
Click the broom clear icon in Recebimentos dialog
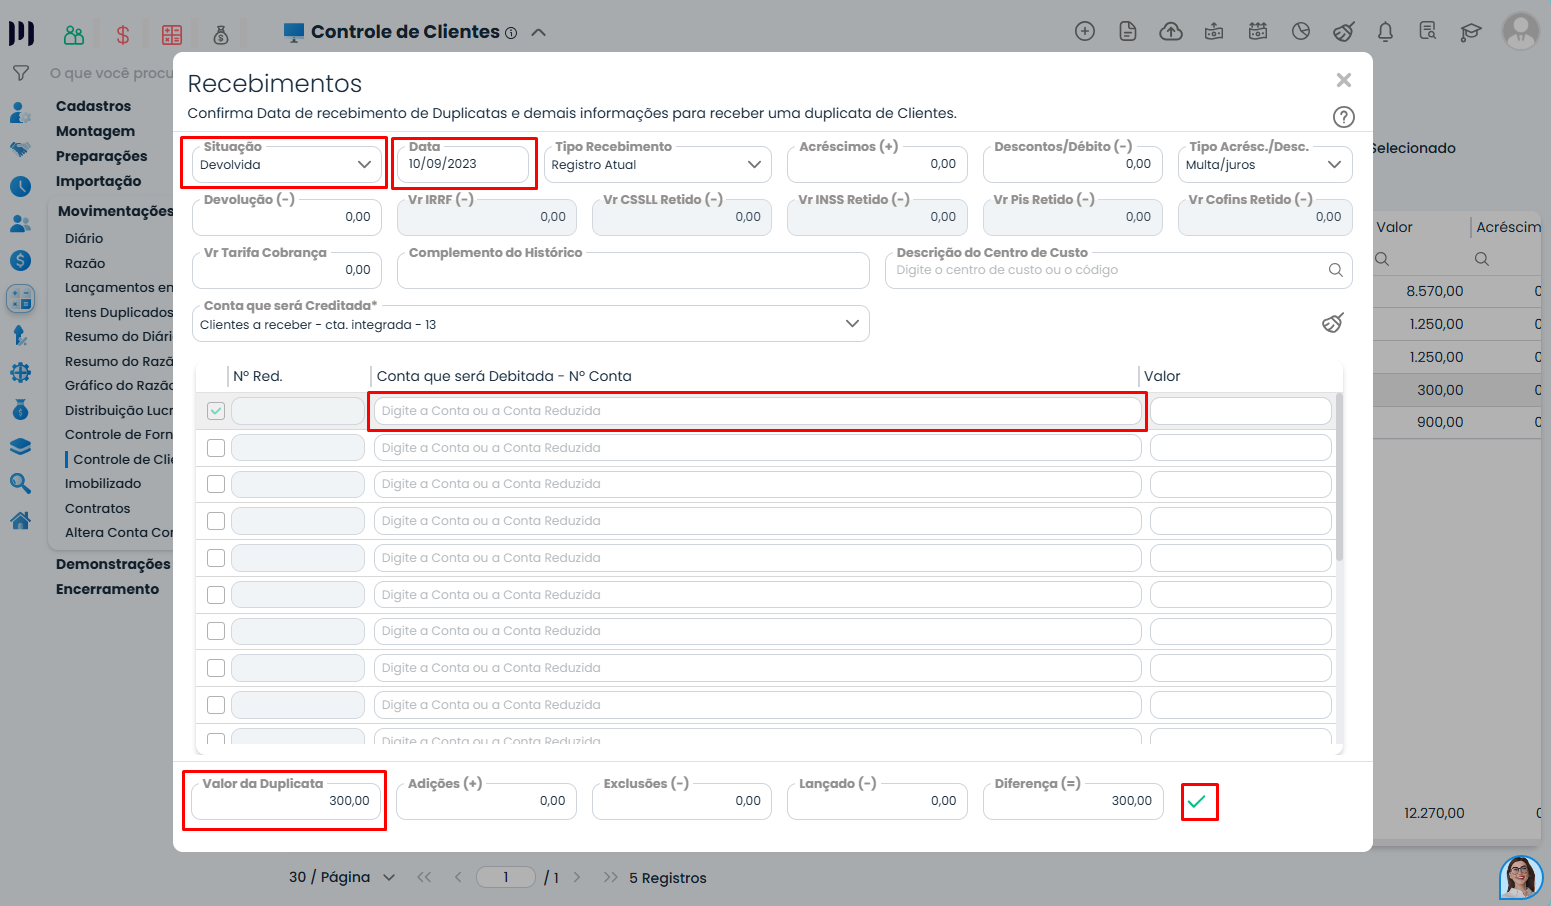pos(1332,323)
